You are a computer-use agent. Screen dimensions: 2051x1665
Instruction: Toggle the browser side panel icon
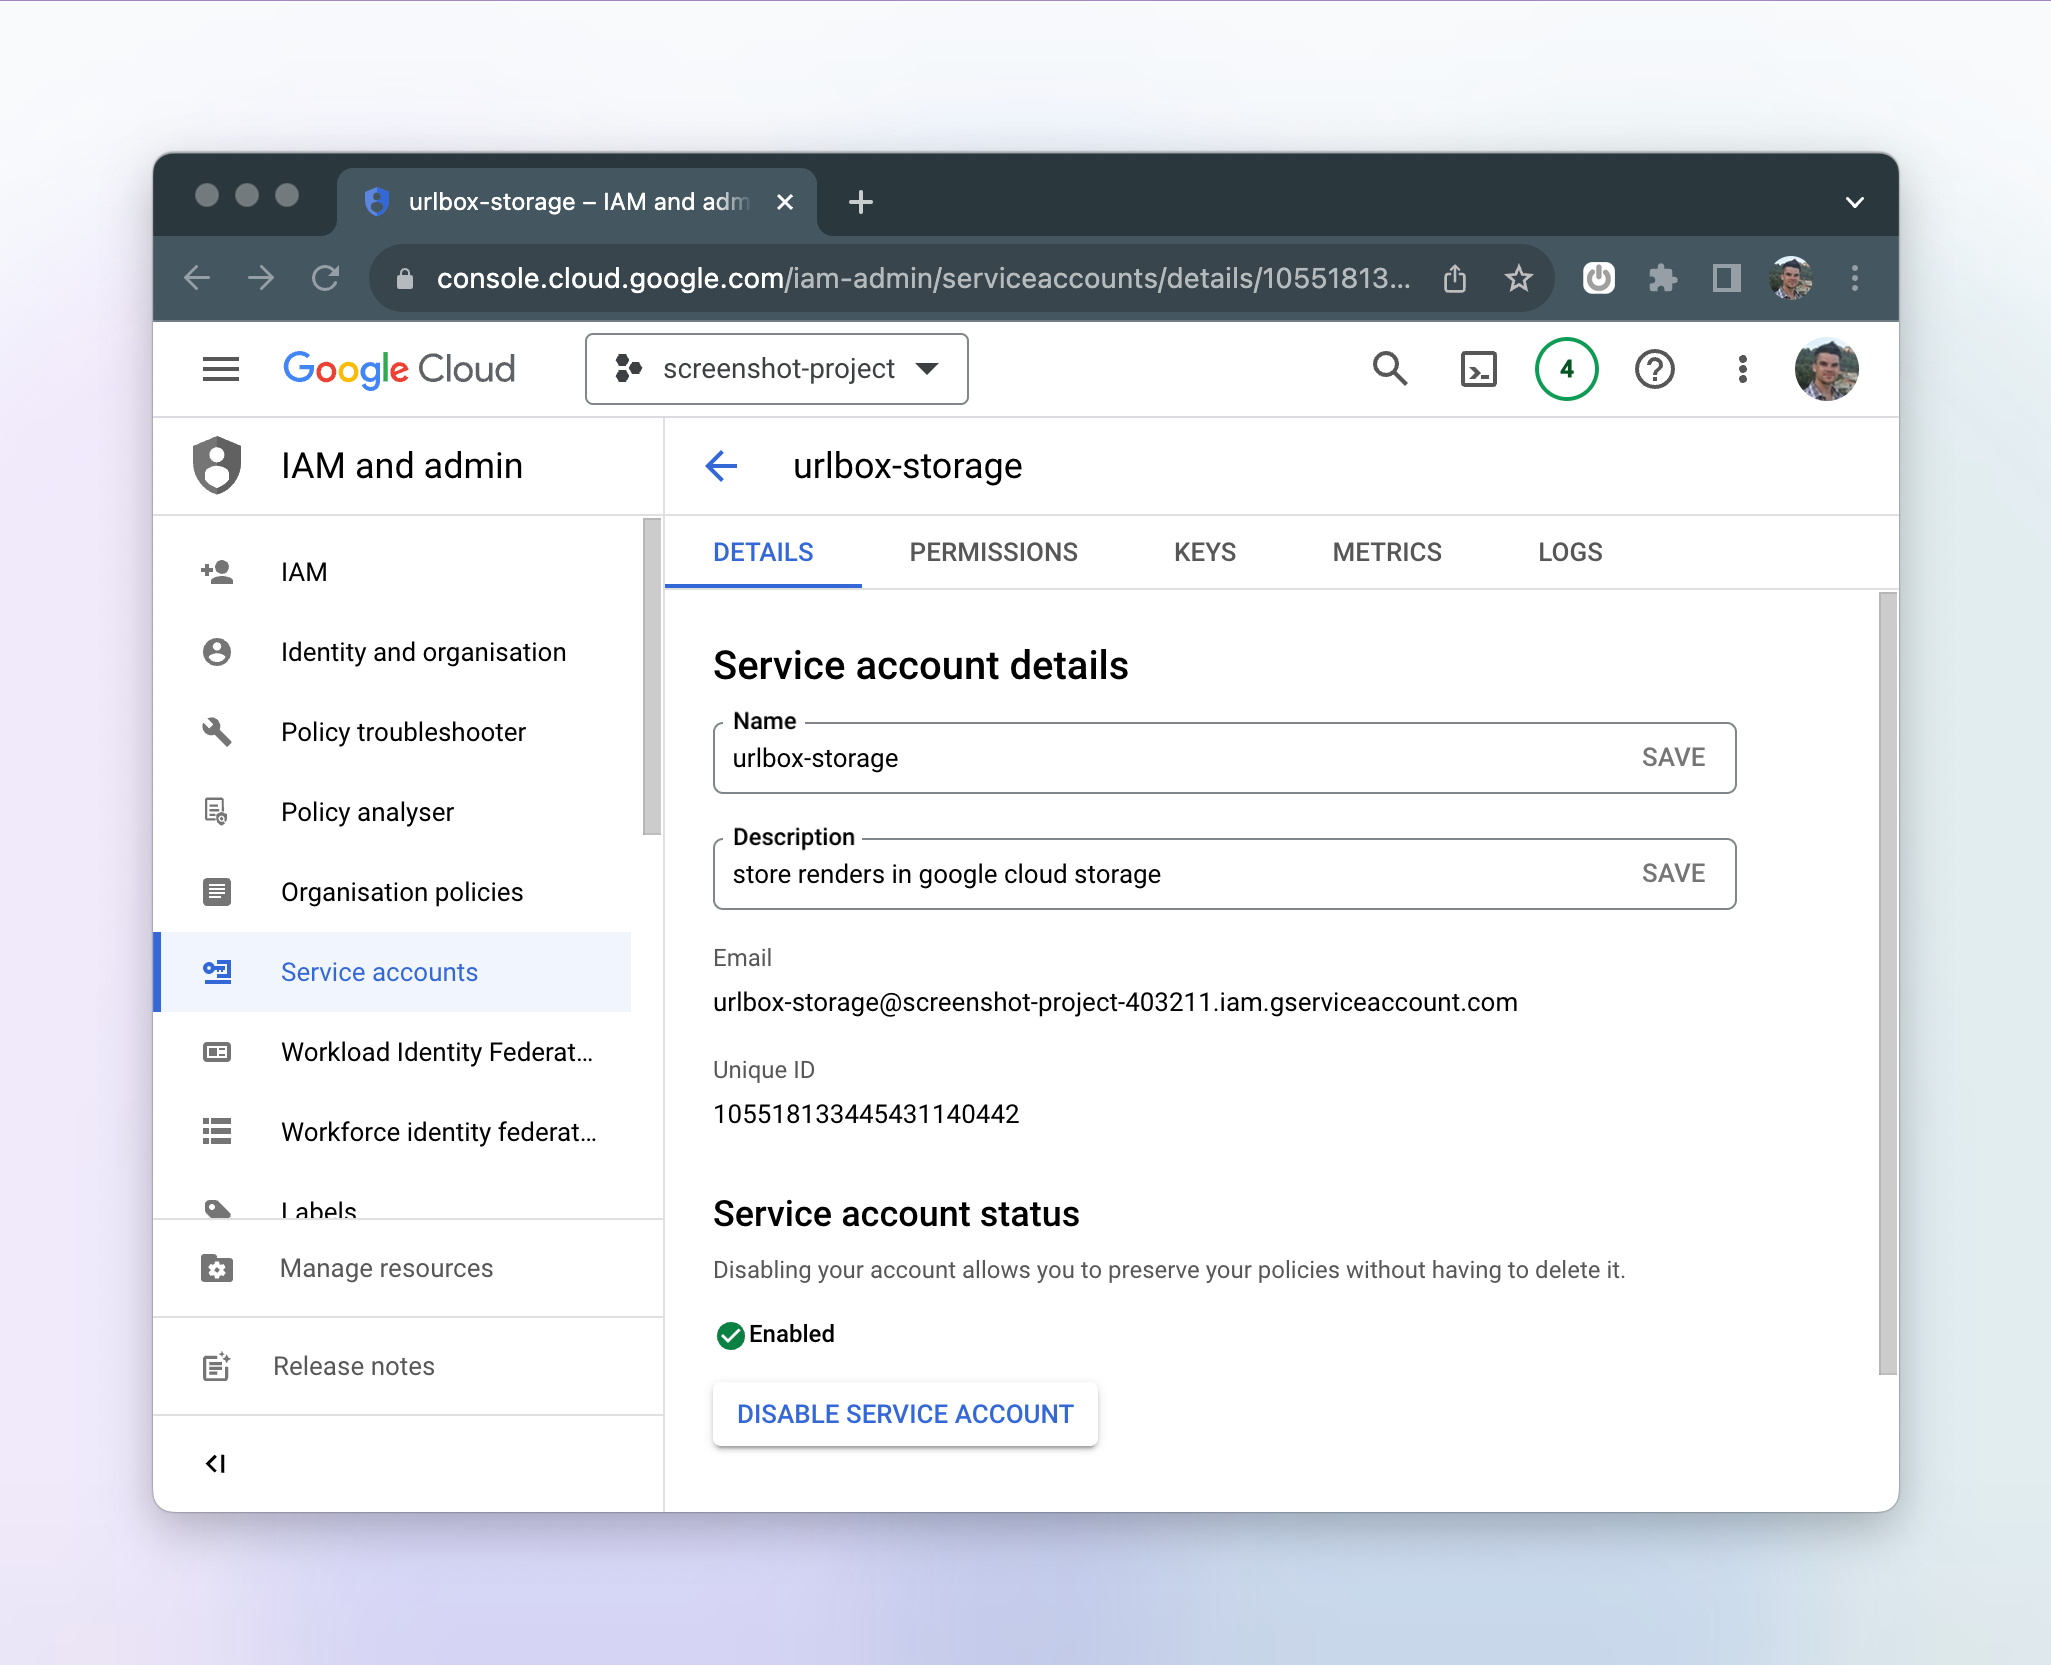[1726, 278]
